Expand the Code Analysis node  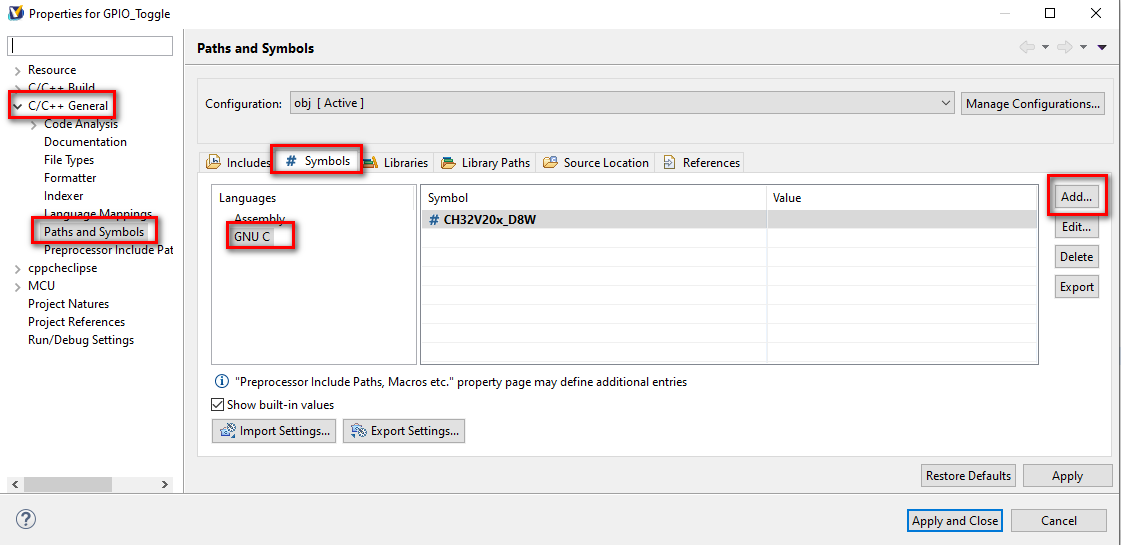point(34,124)
